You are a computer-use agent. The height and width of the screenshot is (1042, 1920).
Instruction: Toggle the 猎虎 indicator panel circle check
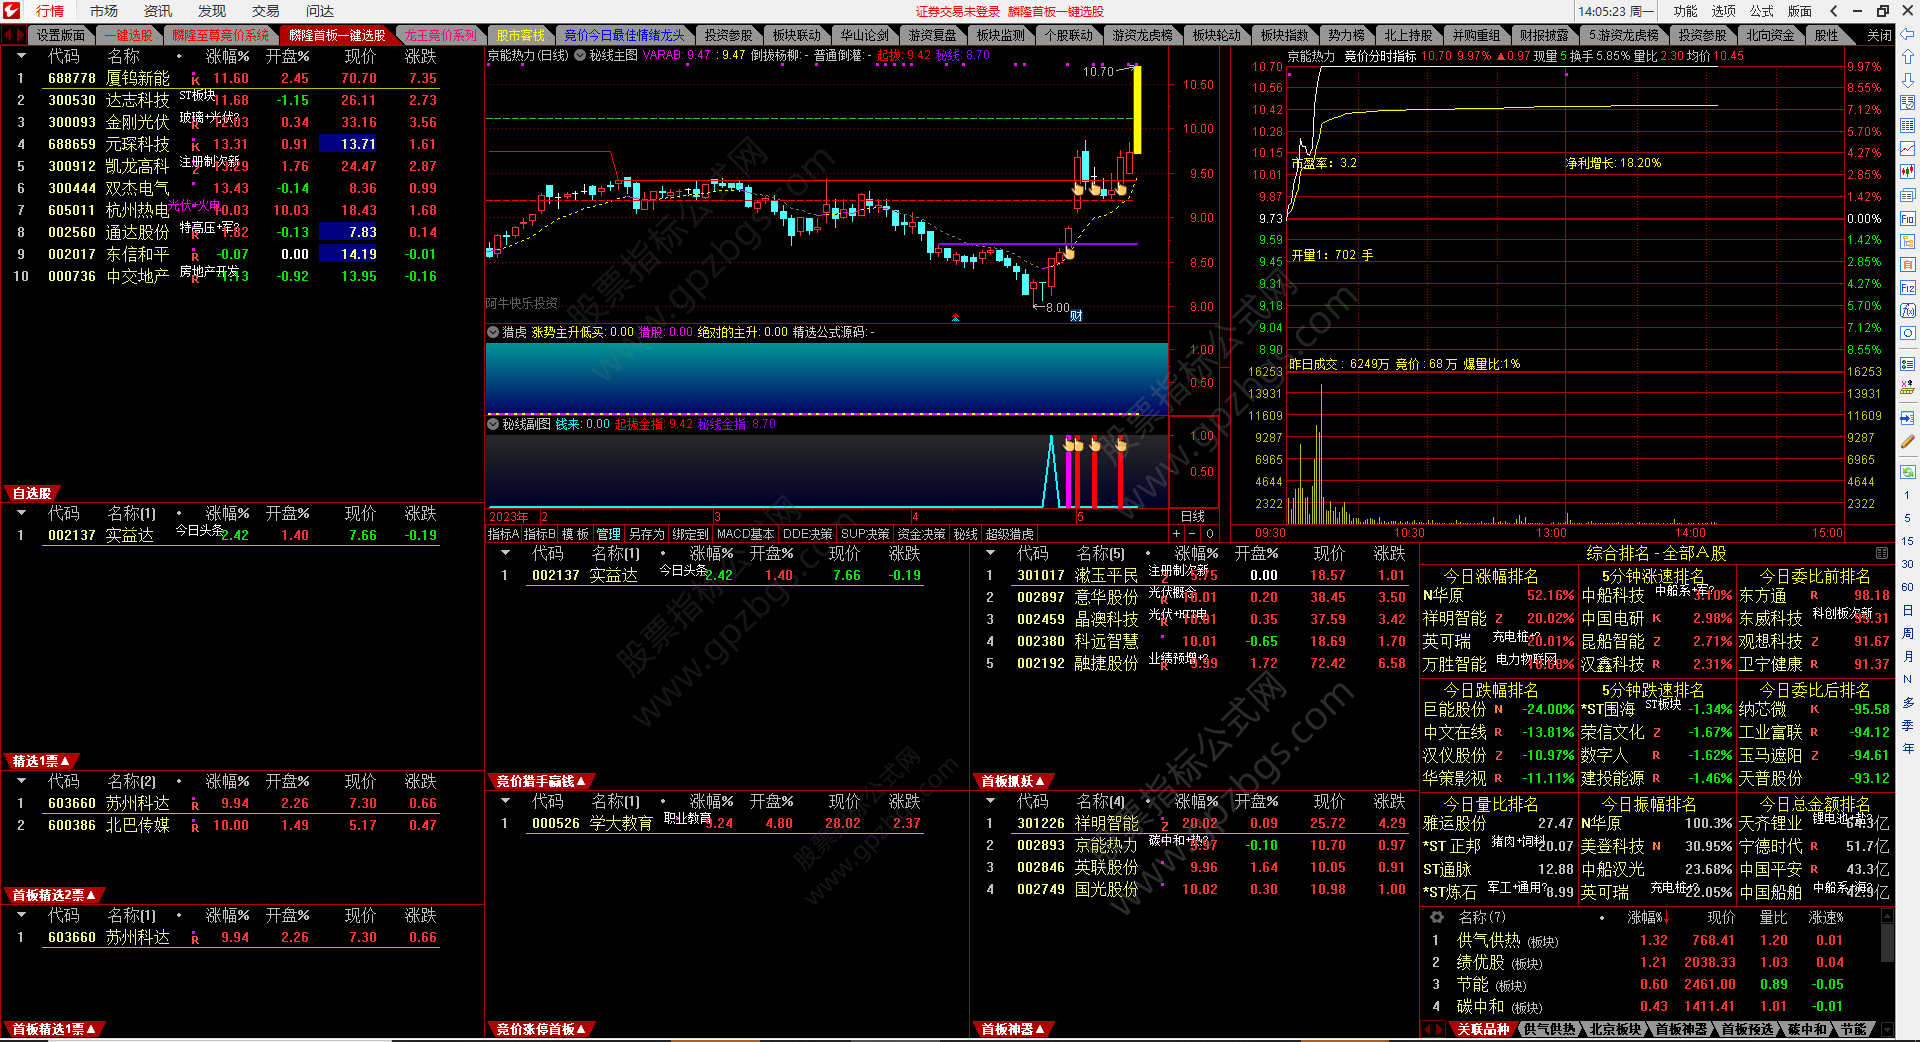(493, 332)
